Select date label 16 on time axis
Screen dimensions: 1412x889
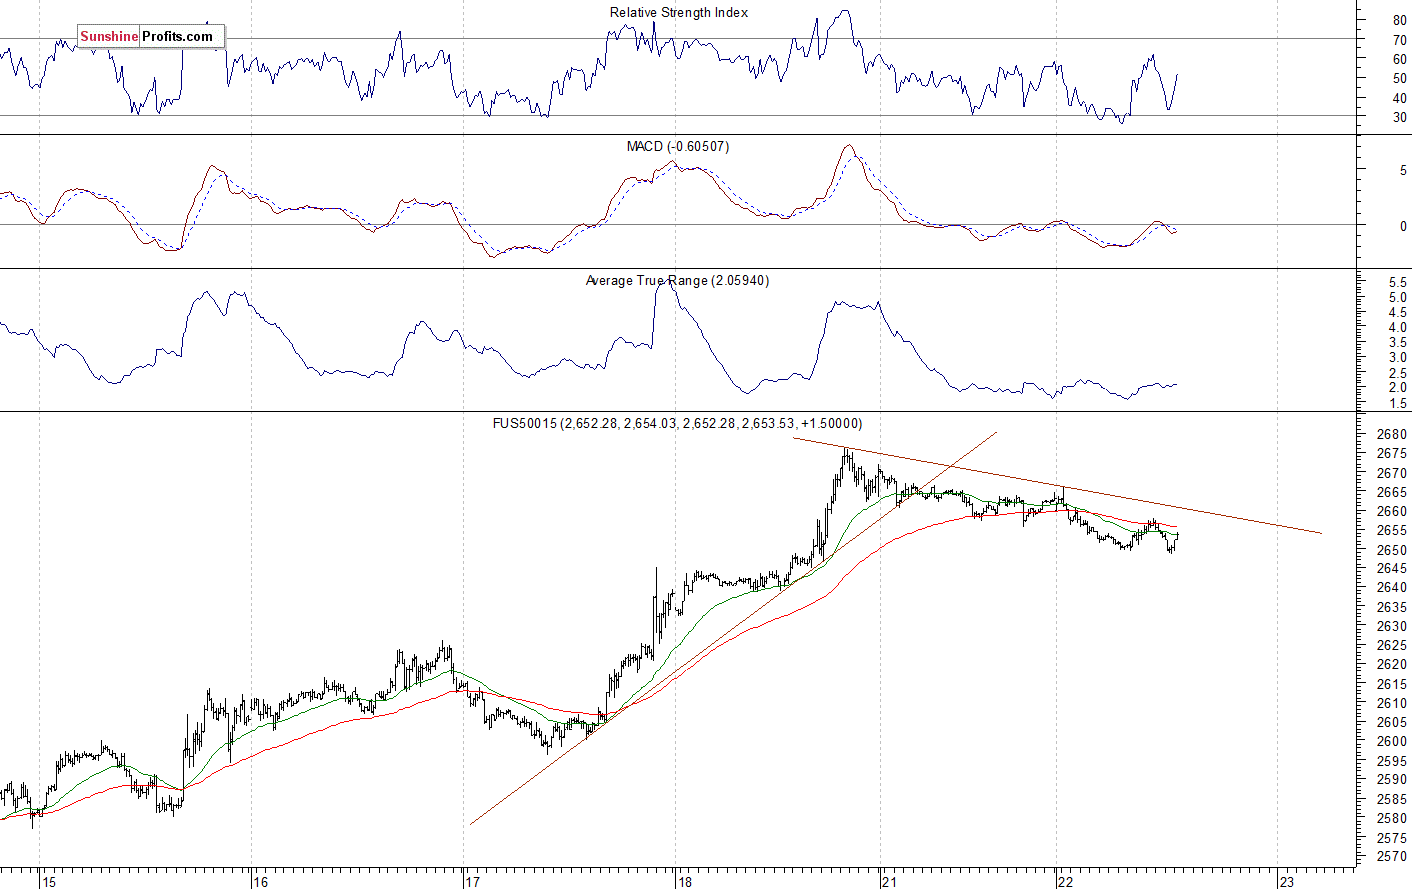coord(261,882)
